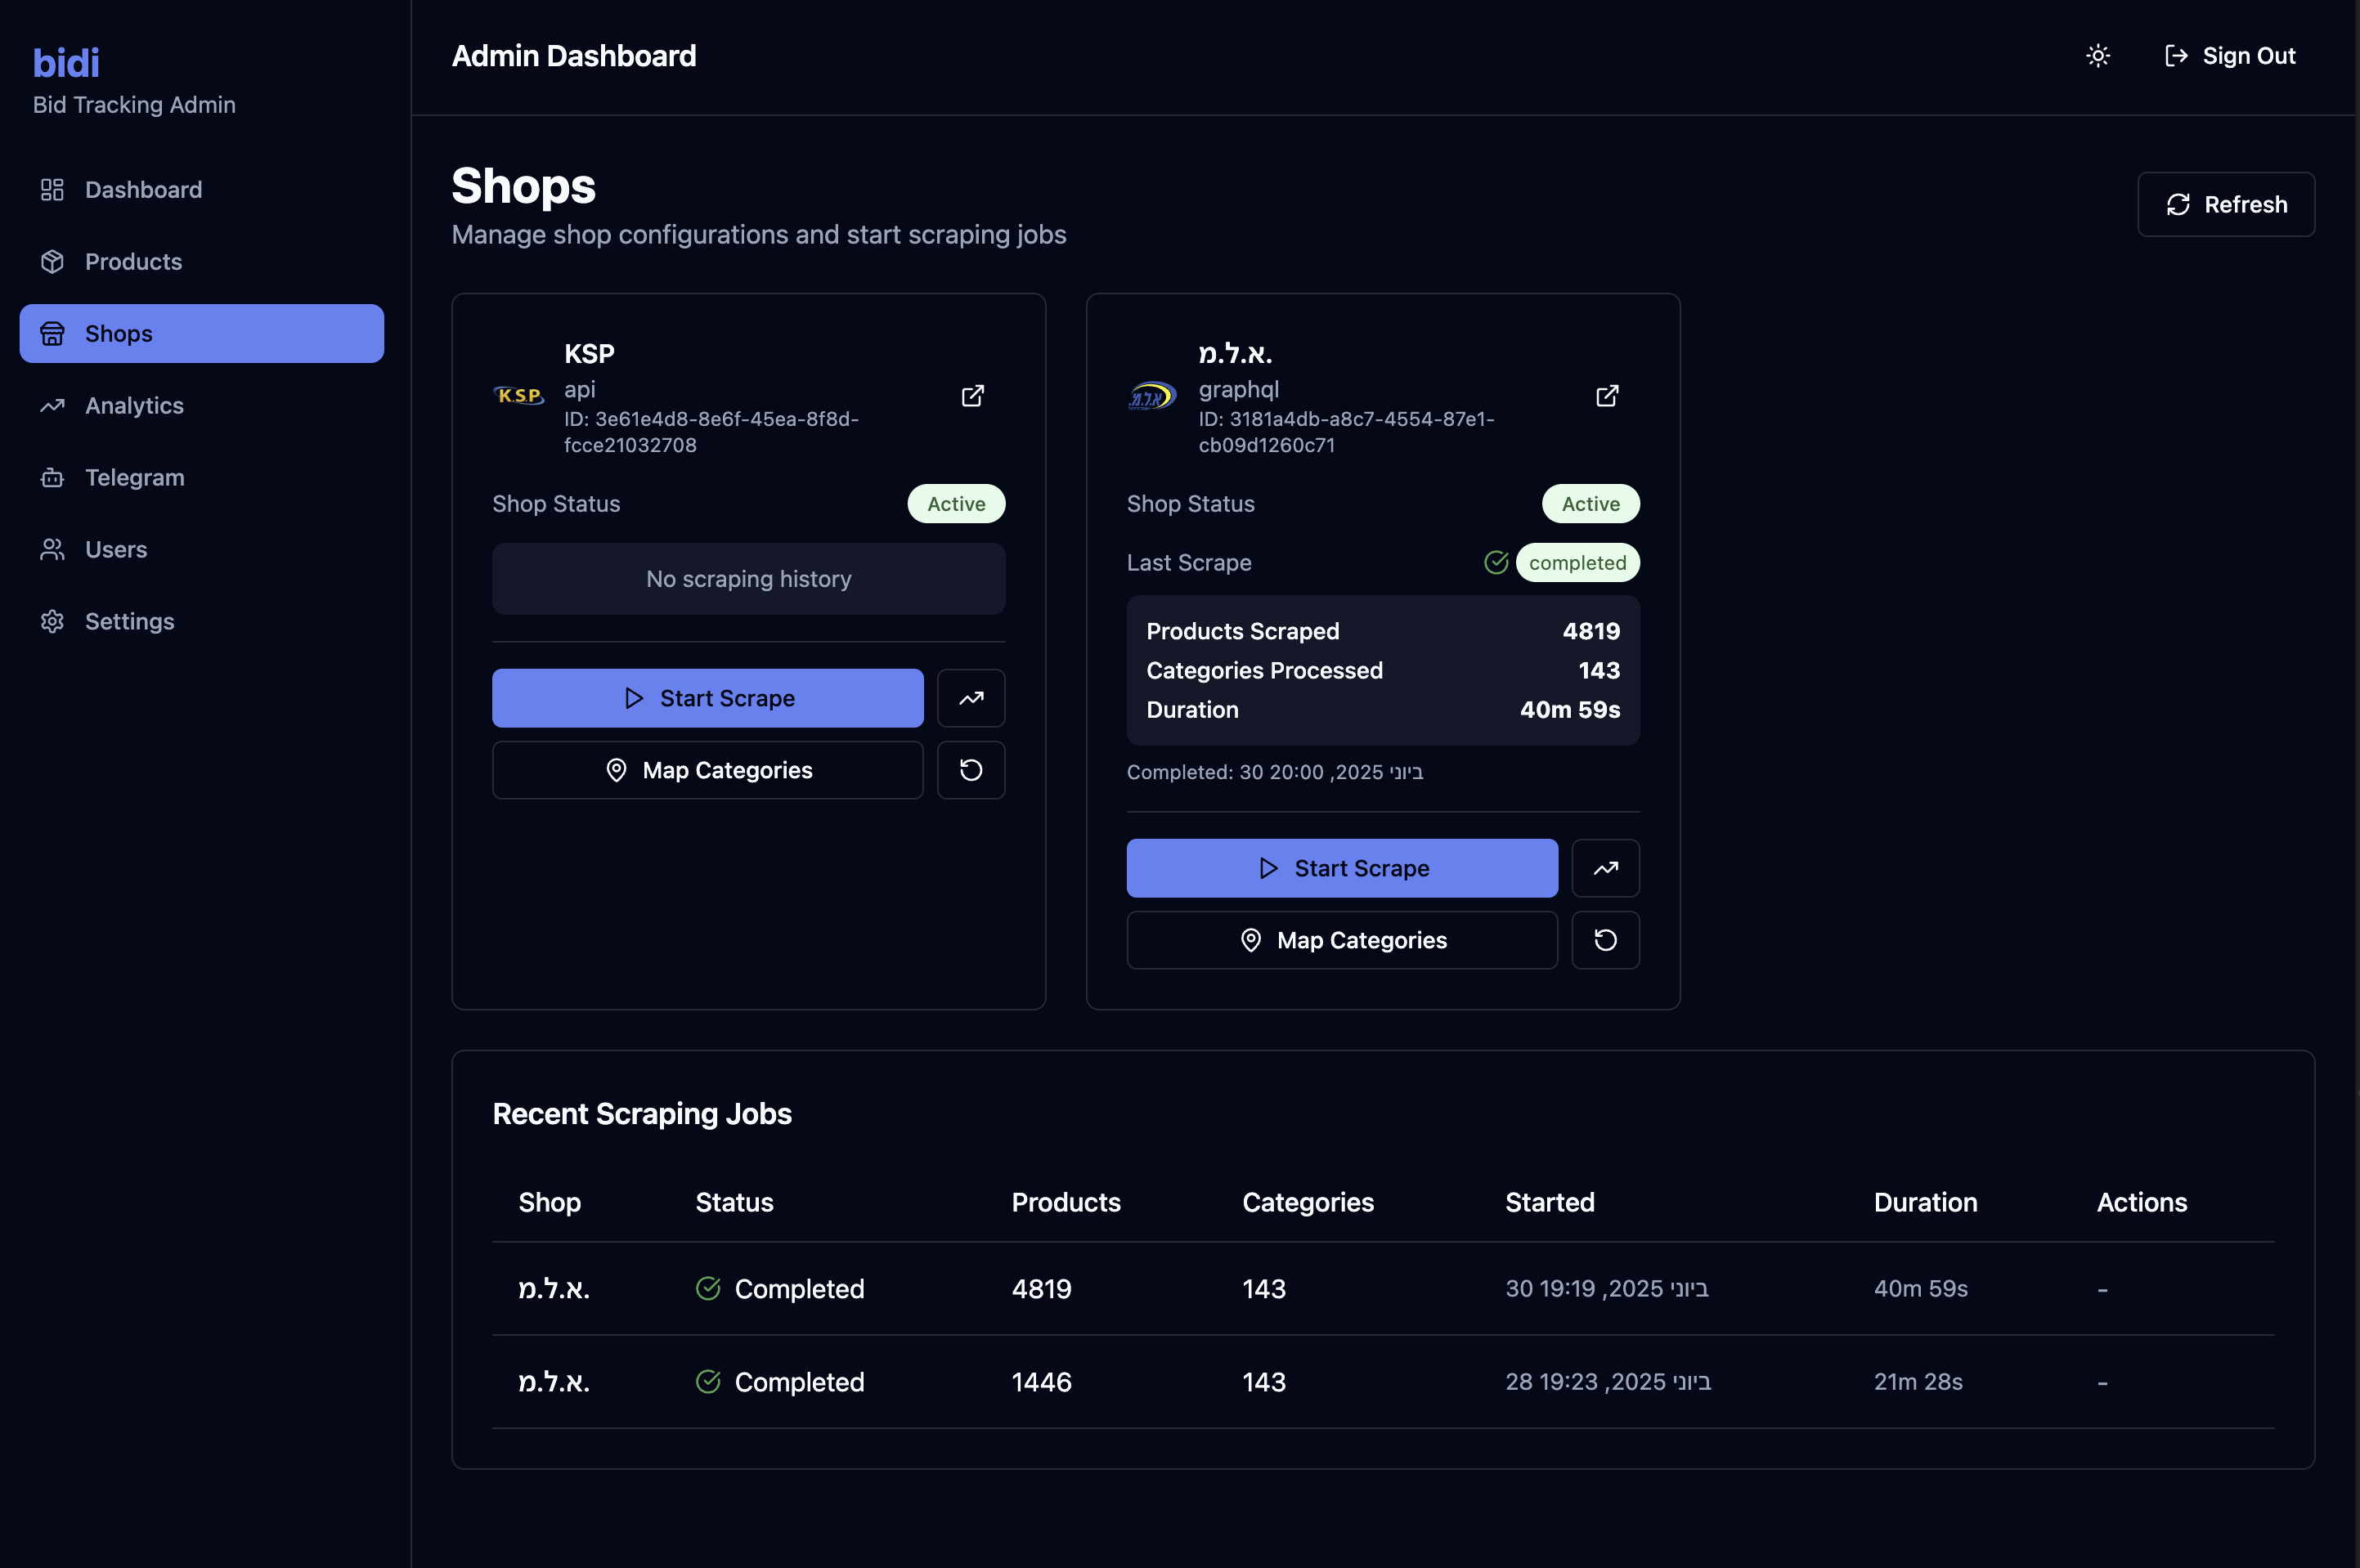Click the graphql shop logo thumbnail
Screen dimensions: 2360x1568
(x=1153, y=396)
